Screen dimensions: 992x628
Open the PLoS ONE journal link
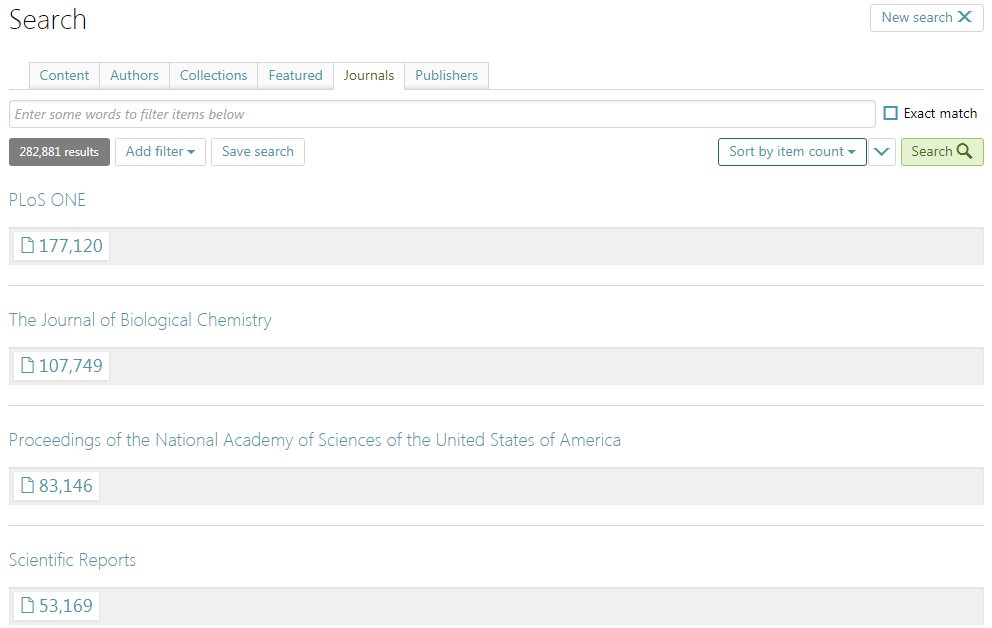(x=47, y=200)
